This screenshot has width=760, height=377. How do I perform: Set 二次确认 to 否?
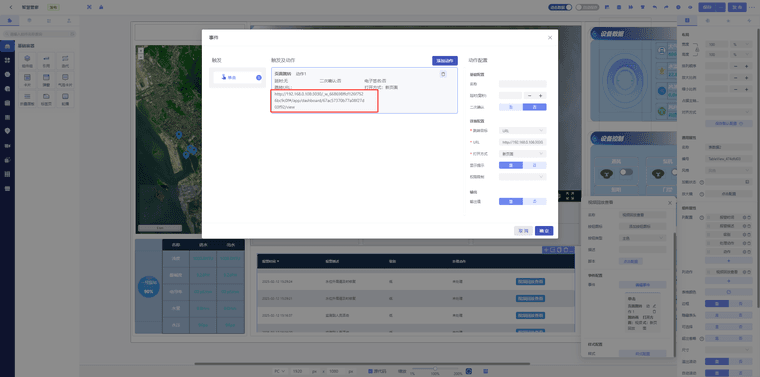535,107
